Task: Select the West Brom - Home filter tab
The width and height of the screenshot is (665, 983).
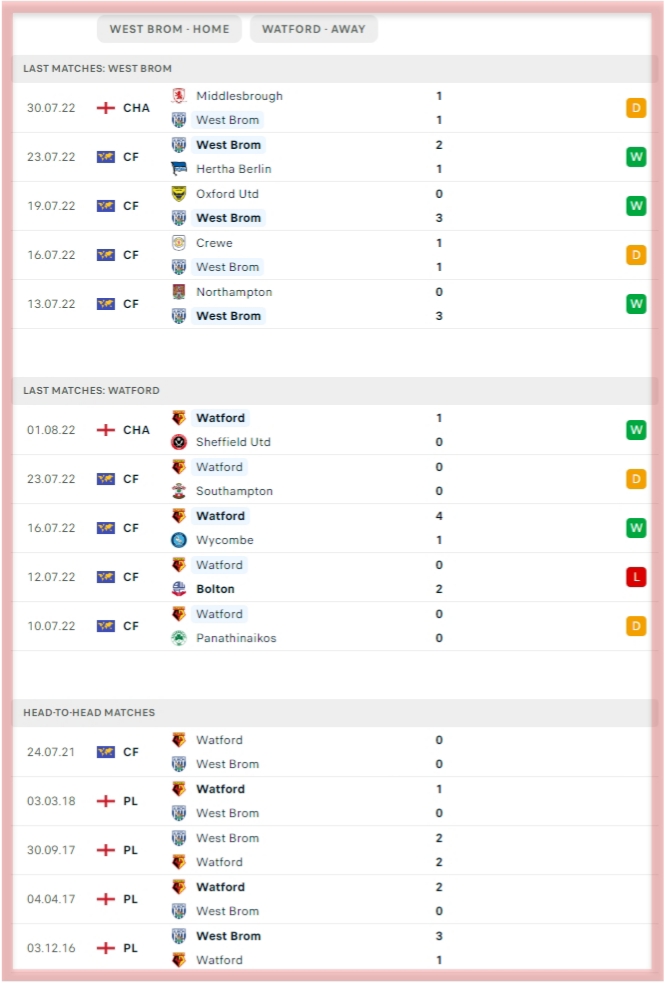Action: pyautogui.click(x=169, y=29)
